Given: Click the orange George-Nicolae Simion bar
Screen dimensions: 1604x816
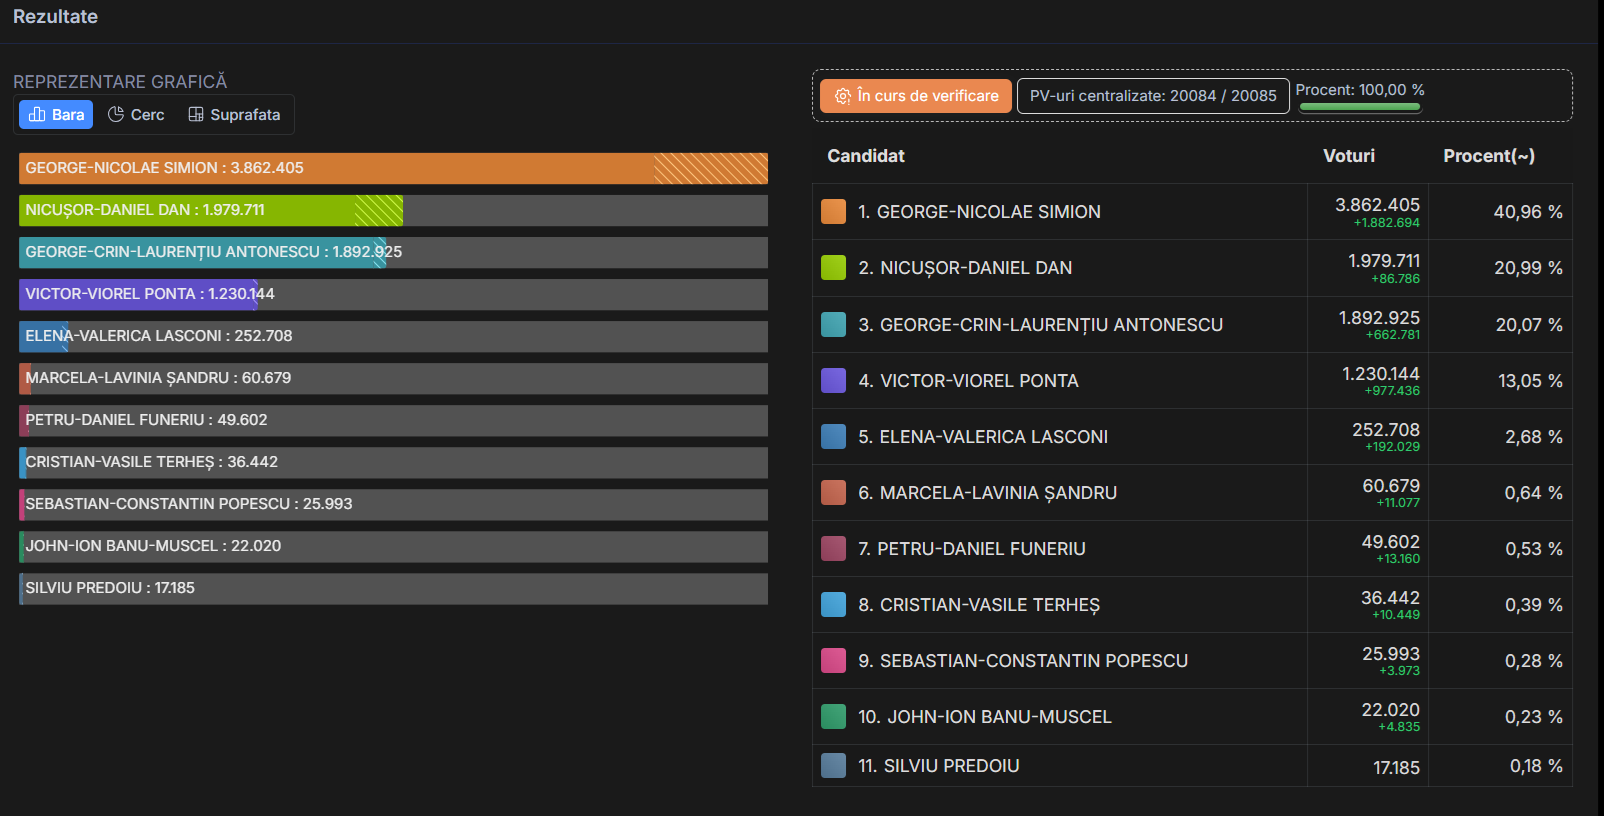Looking at the screenshot, I should pos(393,168).
